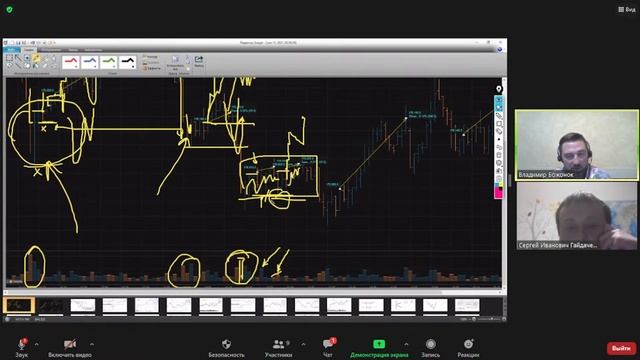This screenshot has width=640, height=360.
Task: Choose the green line style preset
Action: (109, 62)
